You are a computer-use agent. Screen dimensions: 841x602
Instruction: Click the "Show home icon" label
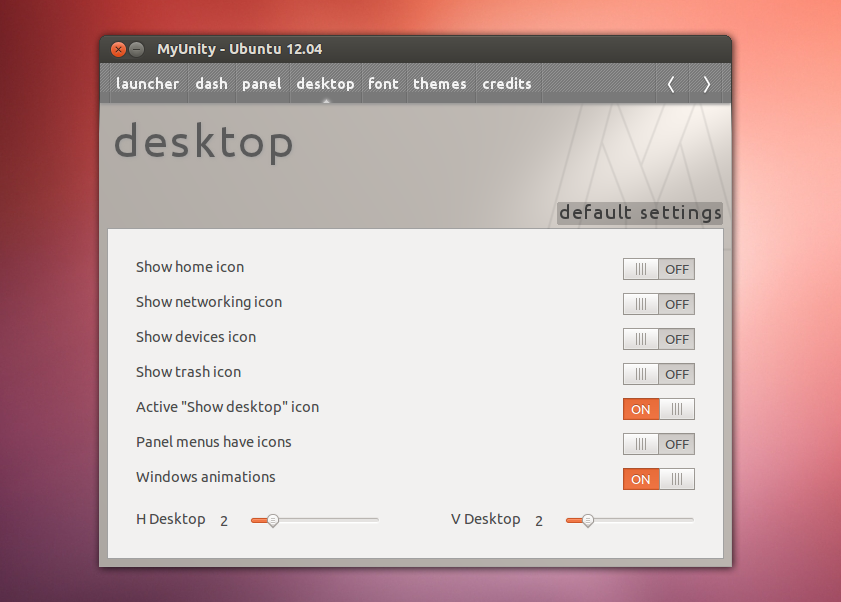(x=190, y=267)
